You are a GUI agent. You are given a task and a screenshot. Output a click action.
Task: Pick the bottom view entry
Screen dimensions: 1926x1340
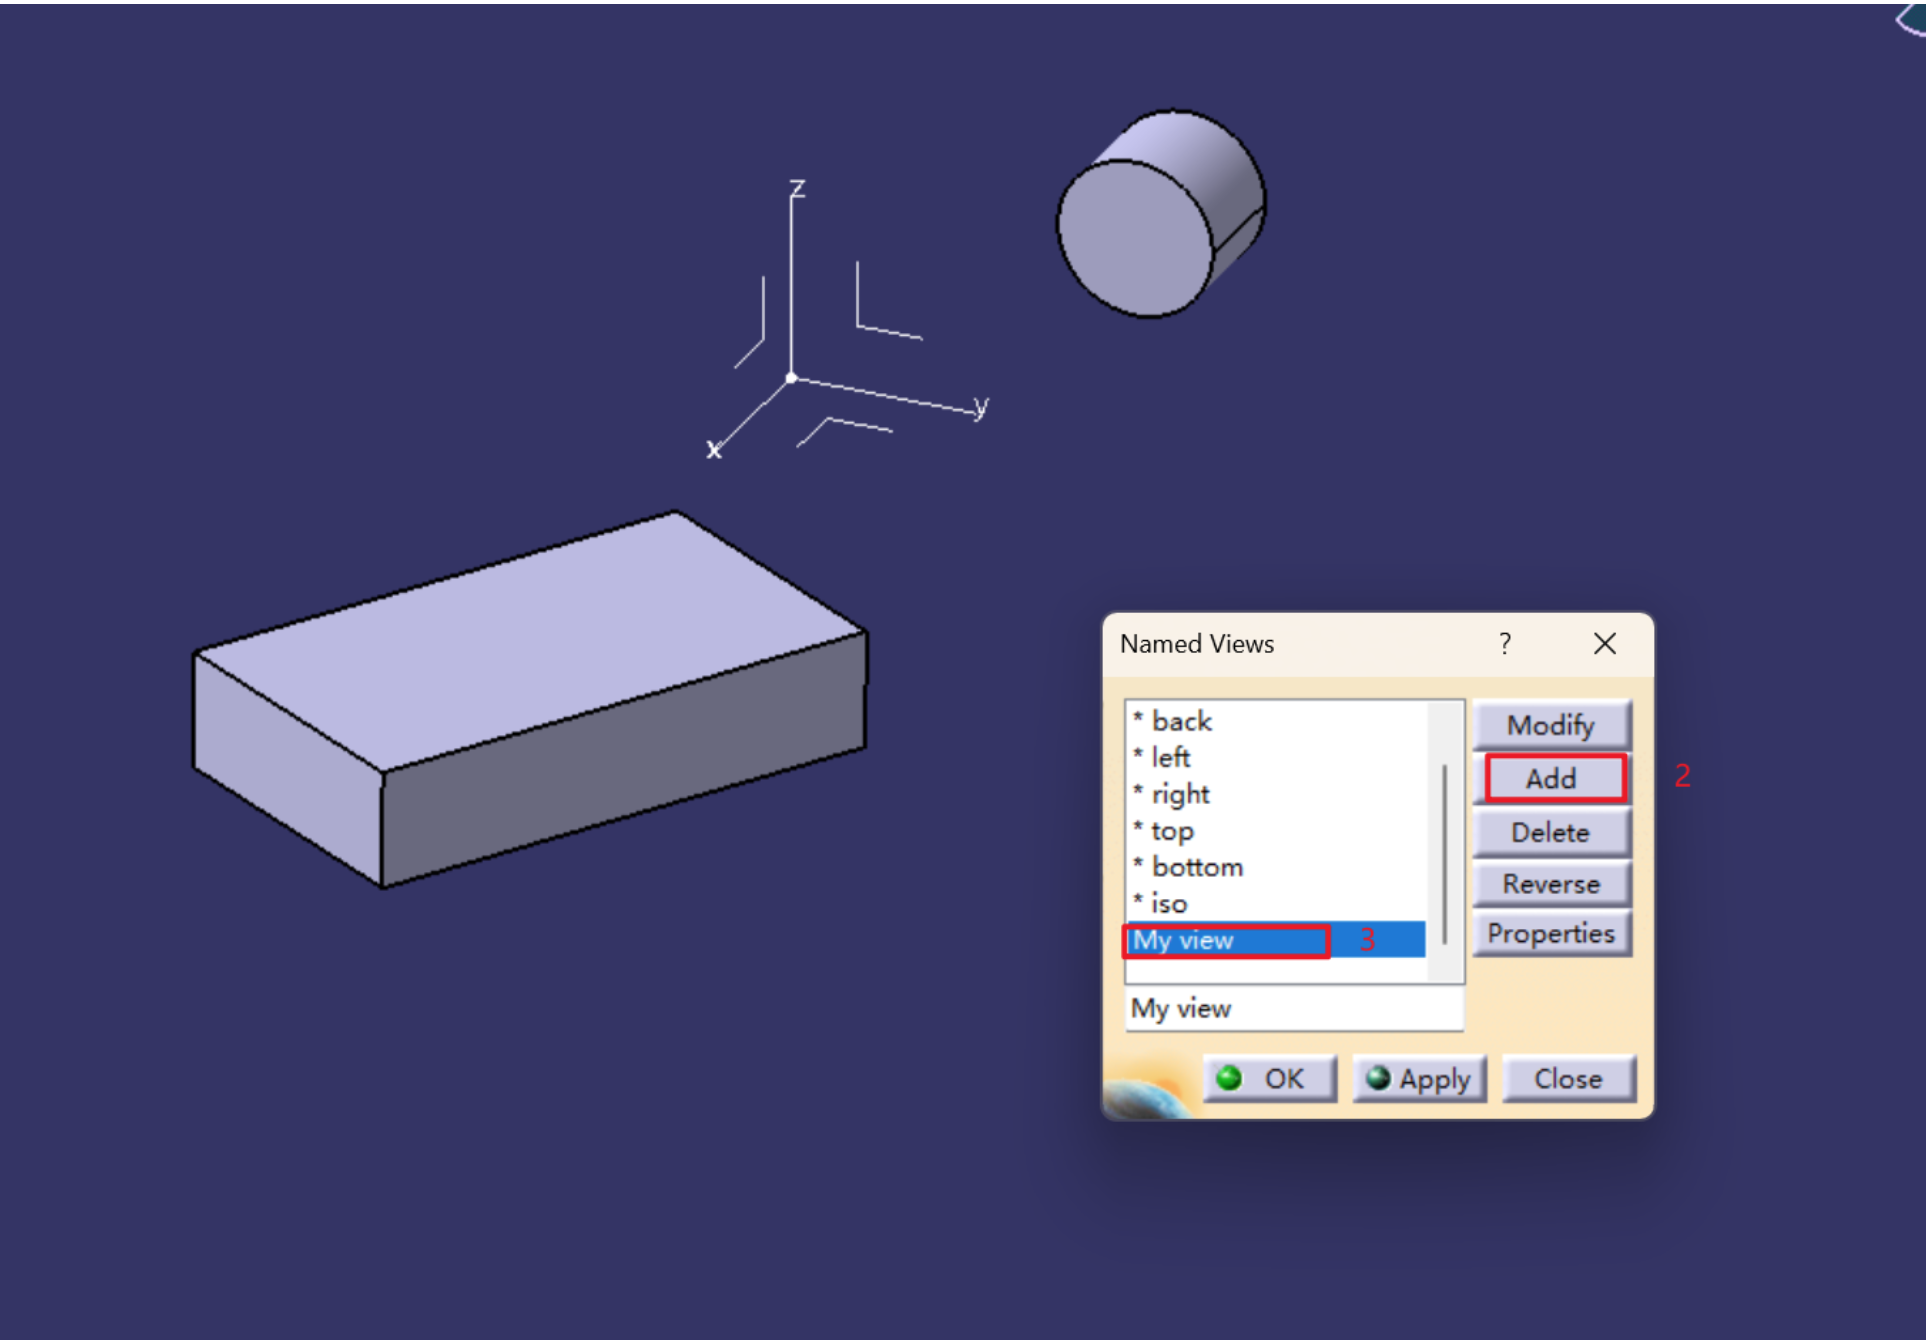[x=1197, y=867]
